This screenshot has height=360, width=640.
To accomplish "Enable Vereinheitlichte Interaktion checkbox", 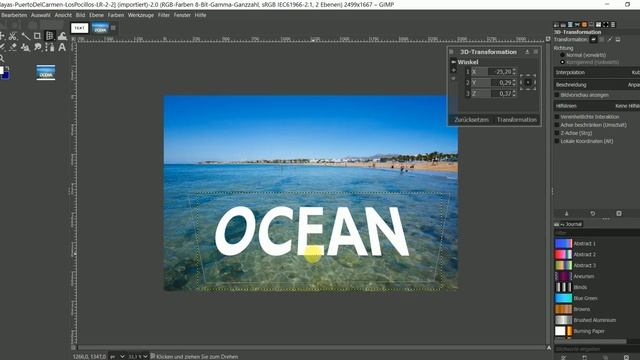I will [x=557, y=117].
